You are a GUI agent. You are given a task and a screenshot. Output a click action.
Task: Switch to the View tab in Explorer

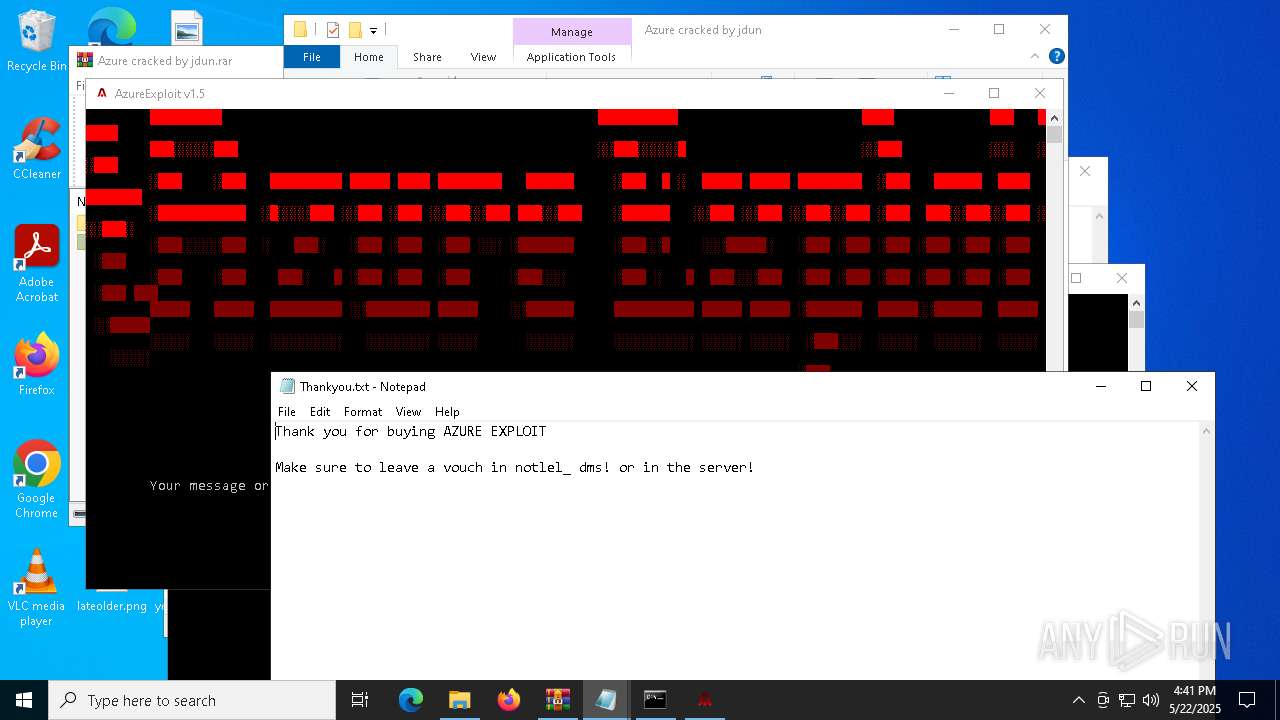(x=483, y=57)
